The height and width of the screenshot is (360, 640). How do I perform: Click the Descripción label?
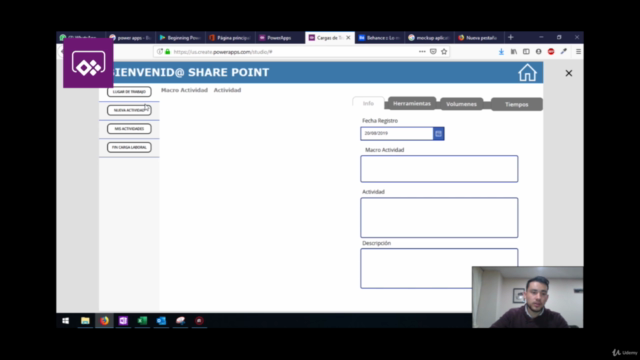(376, 243)
